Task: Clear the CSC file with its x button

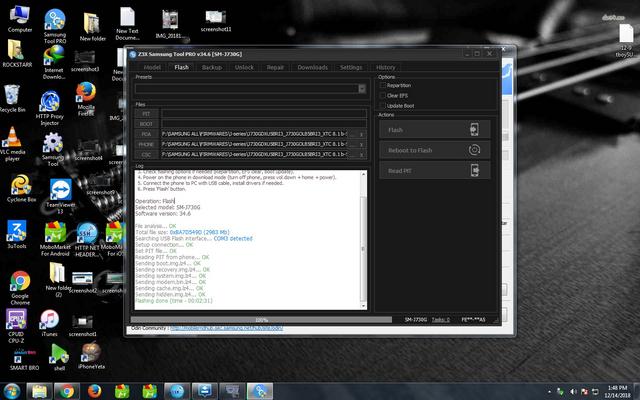Action: click(x=361, y=155)
